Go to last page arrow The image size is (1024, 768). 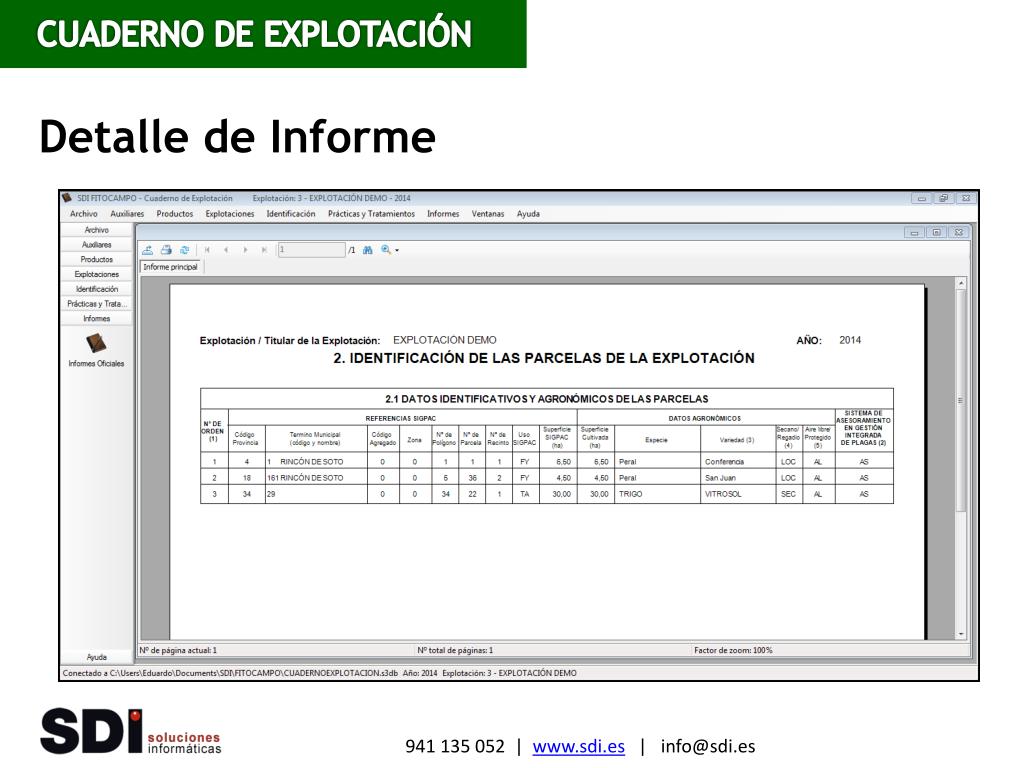point(264,250)
